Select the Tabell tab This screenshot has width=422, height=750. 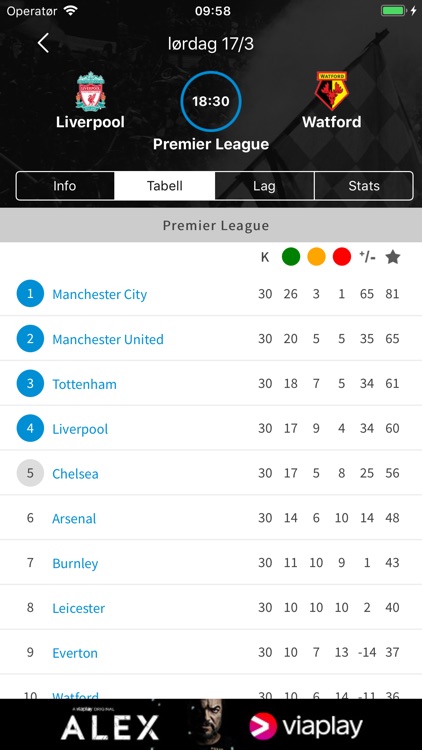point(165,186)
